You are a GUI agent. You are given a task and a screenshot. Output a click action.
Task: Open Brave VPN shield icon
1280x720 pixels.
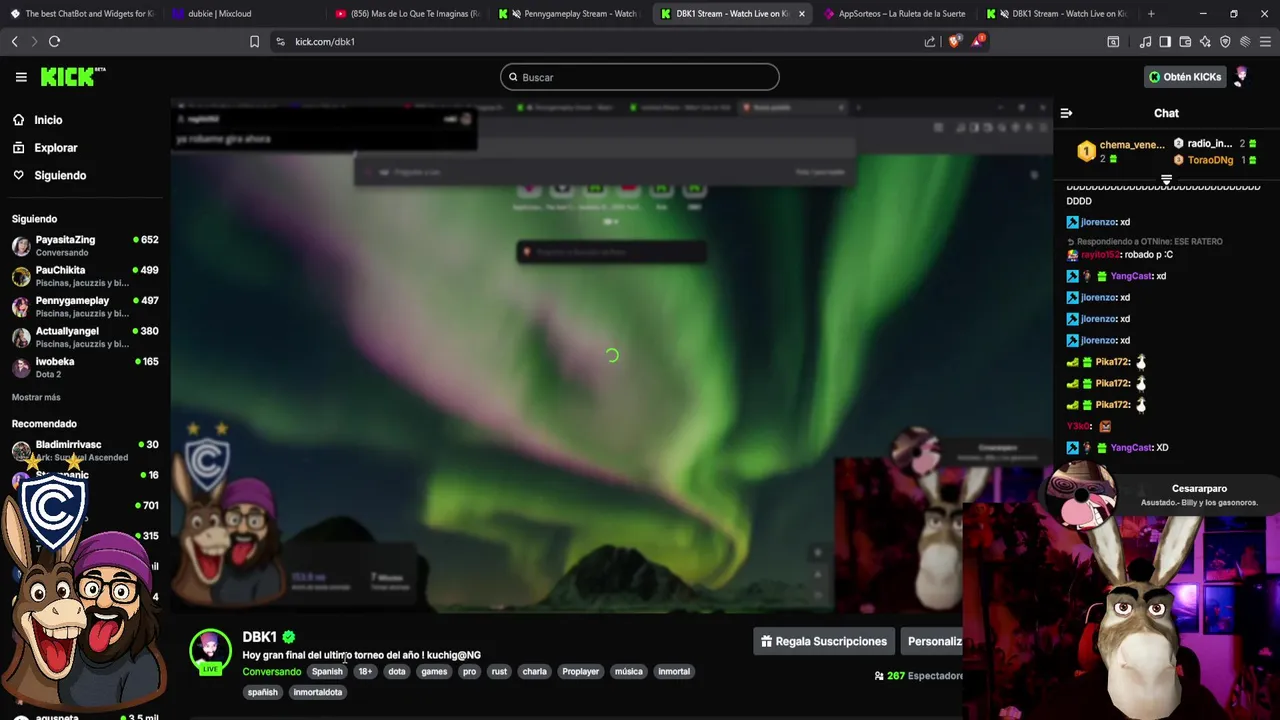(1225, 41)
